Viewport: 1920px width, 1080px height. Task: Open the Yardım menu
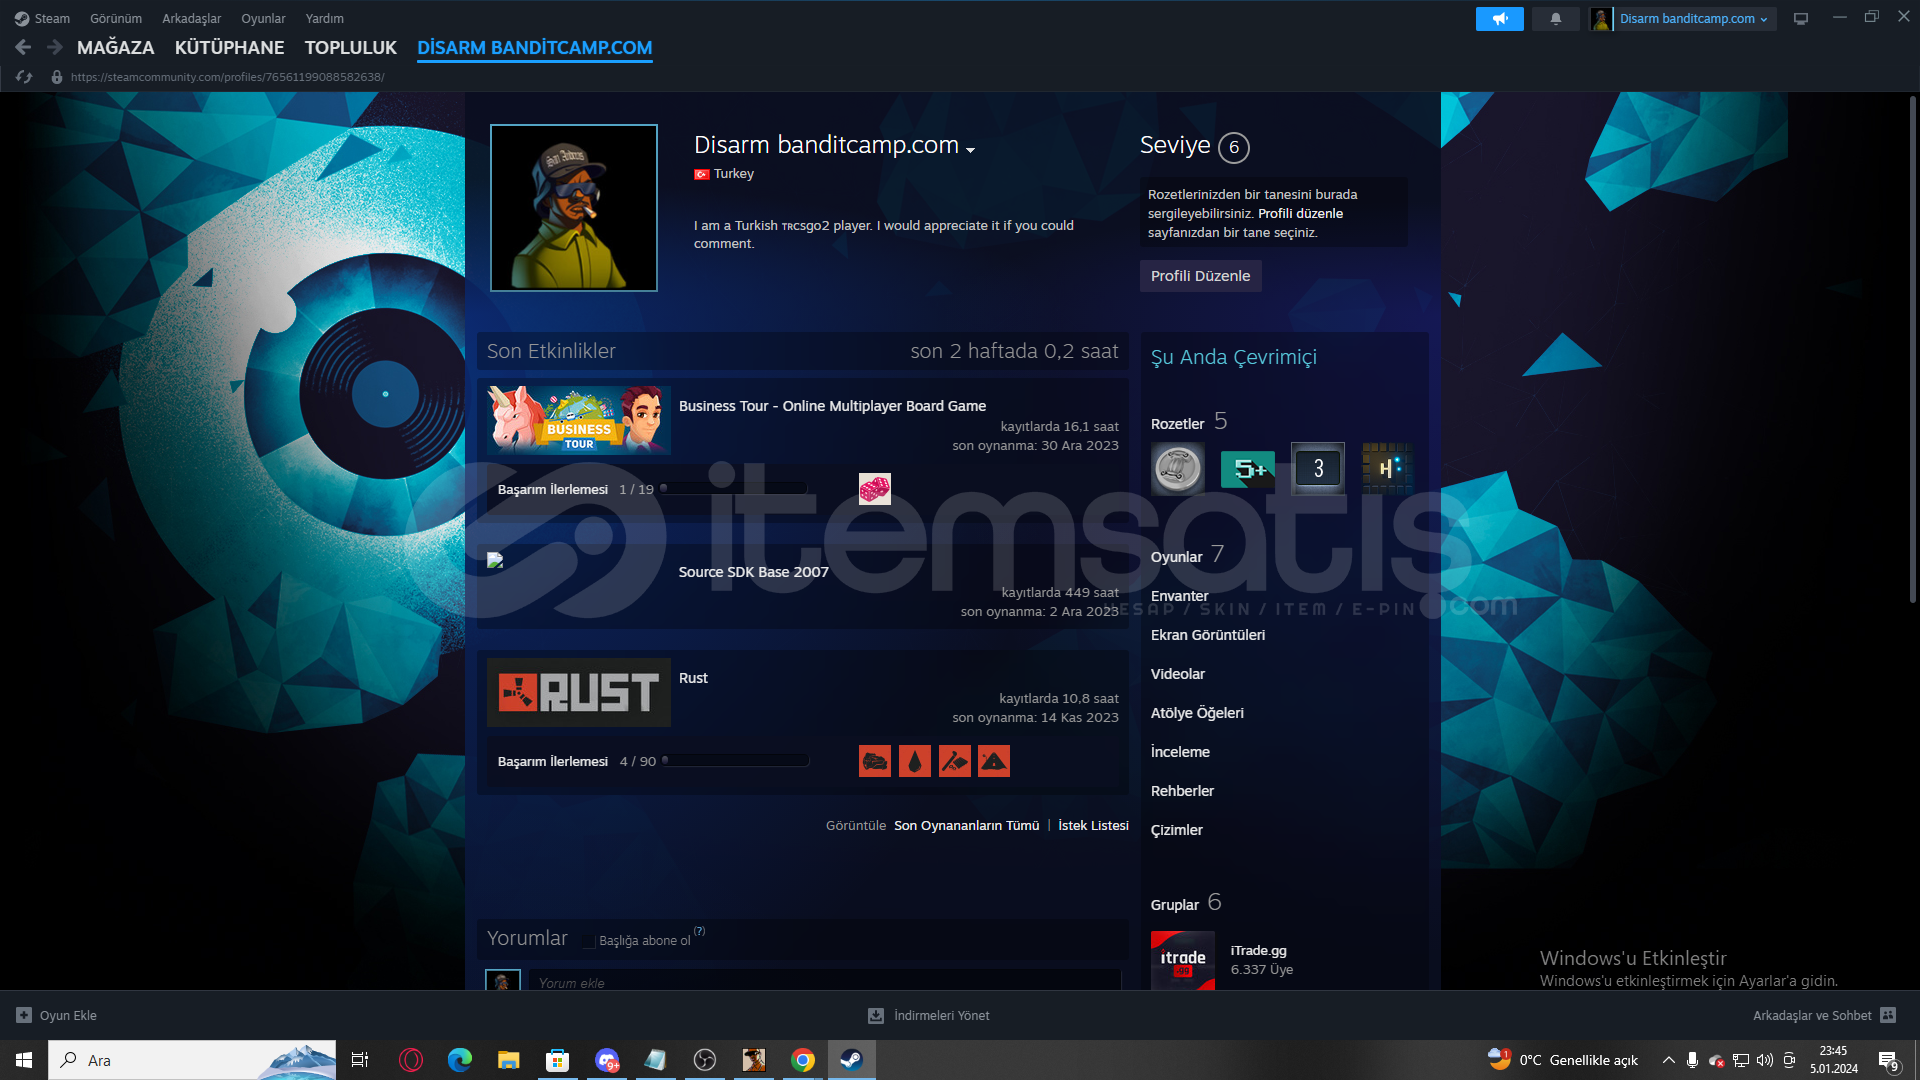pos(324,19)
